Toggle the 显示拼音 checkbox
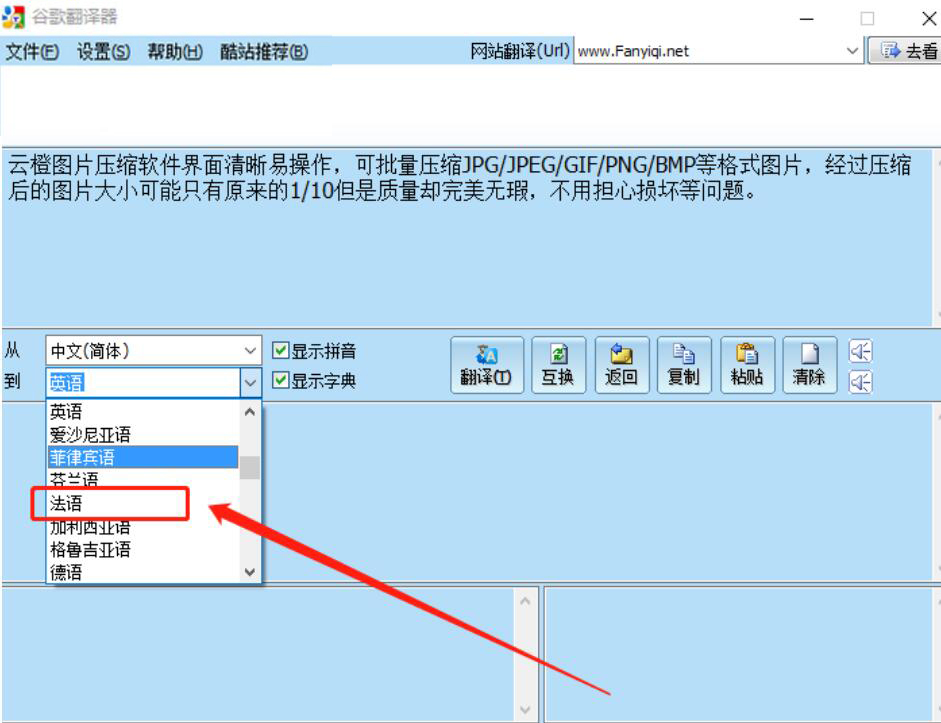941x723 pixels. pyautogui.click(x=280, y=350)
